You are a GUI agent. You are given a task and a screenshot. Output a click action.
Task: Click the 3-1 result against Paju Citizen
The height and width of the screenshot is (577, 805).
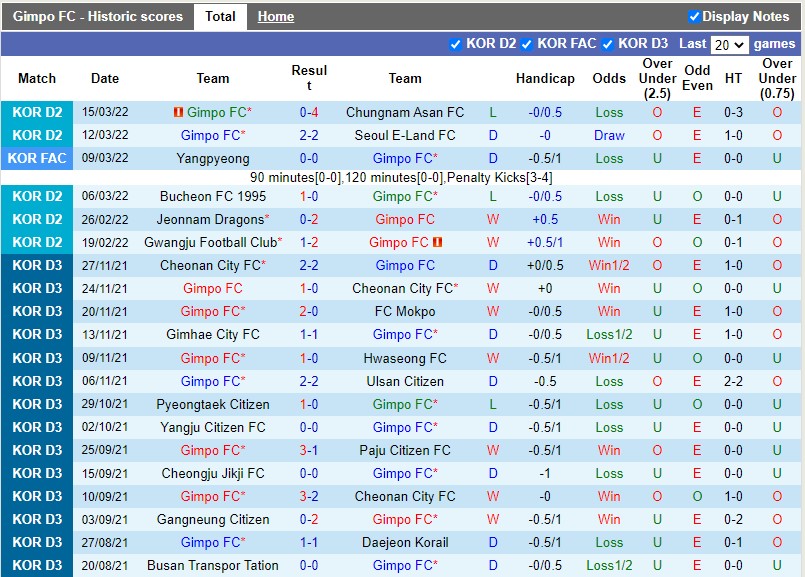[x=309, y=451]
